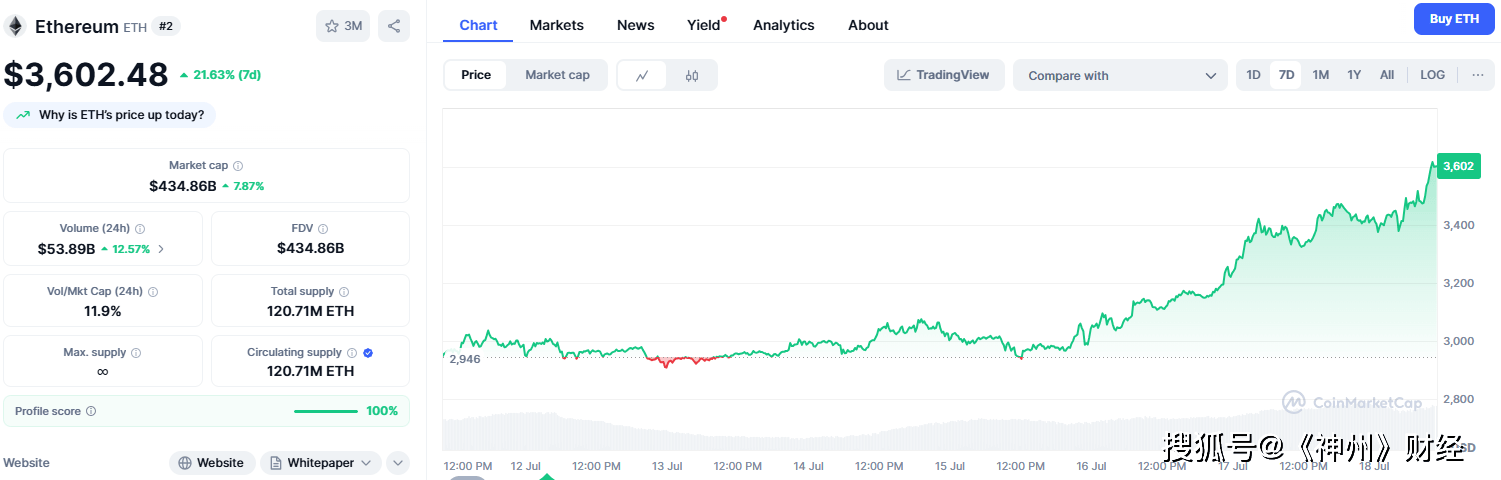Toggle LOG scale on chart
1501x480 pixels.
1433,75
